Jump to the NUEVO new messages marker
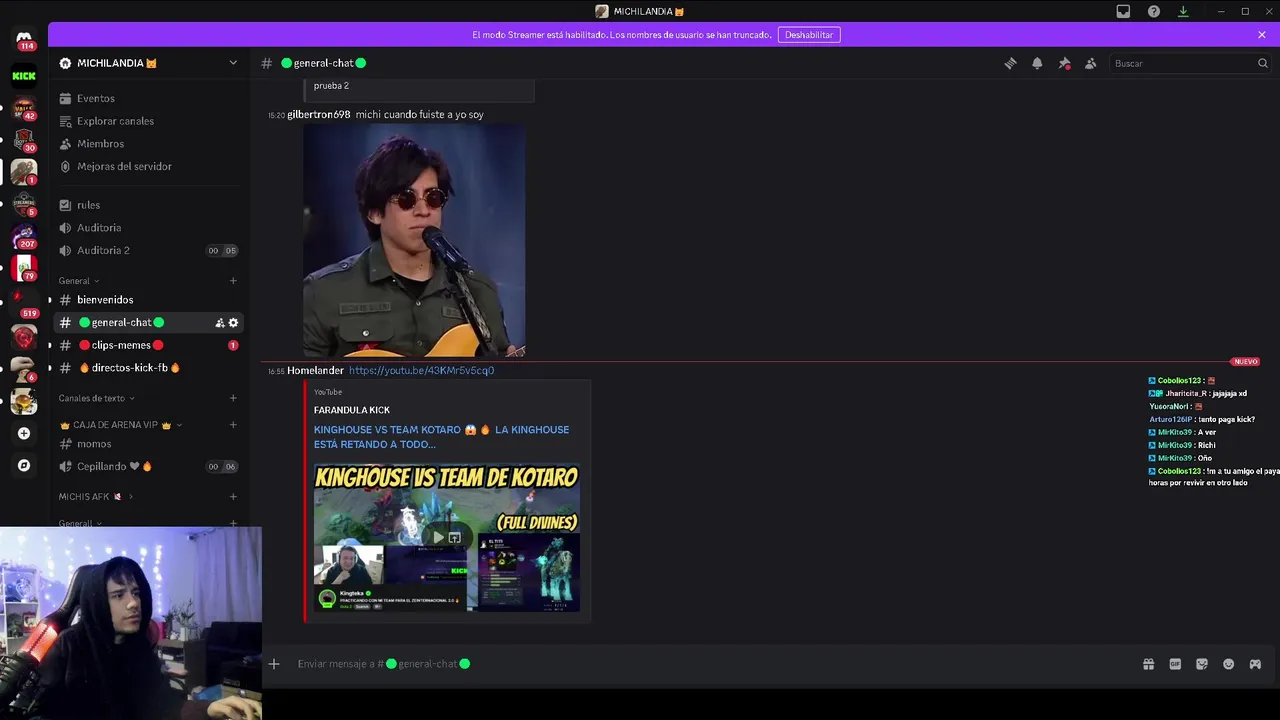Image resolution: width=1280 pixels, height=720 pixels. coord(1245,362)
